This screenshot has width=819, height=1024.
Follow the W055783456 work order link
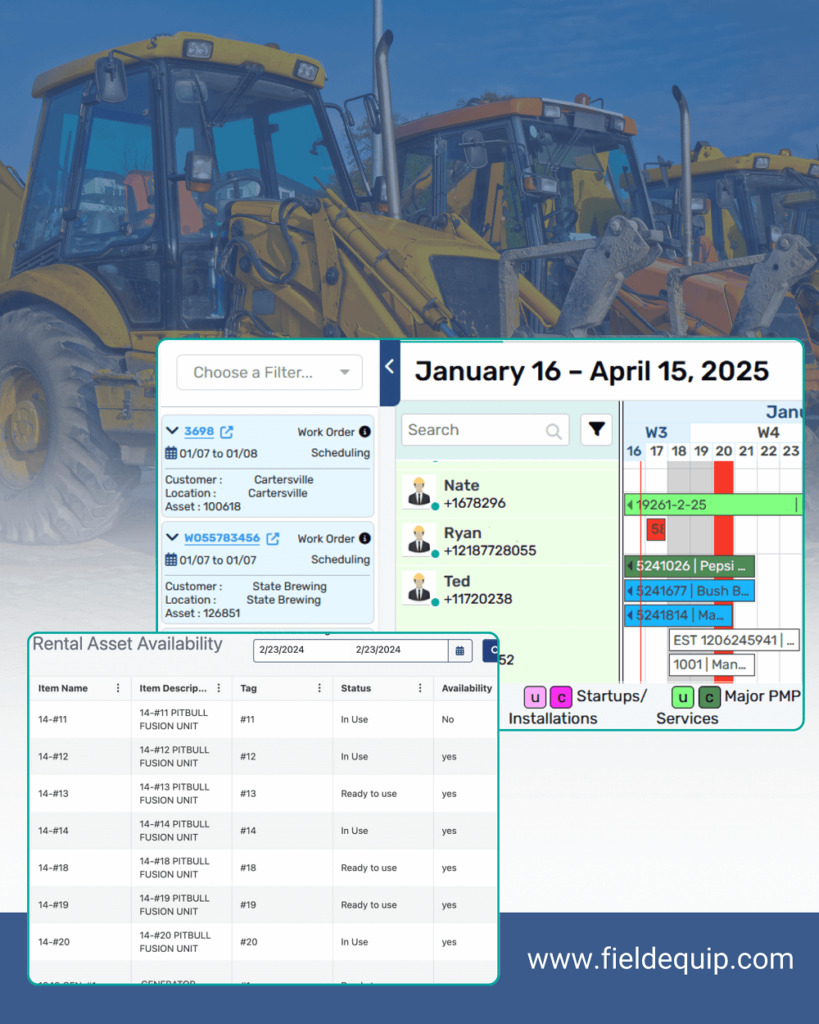point(222,538)
